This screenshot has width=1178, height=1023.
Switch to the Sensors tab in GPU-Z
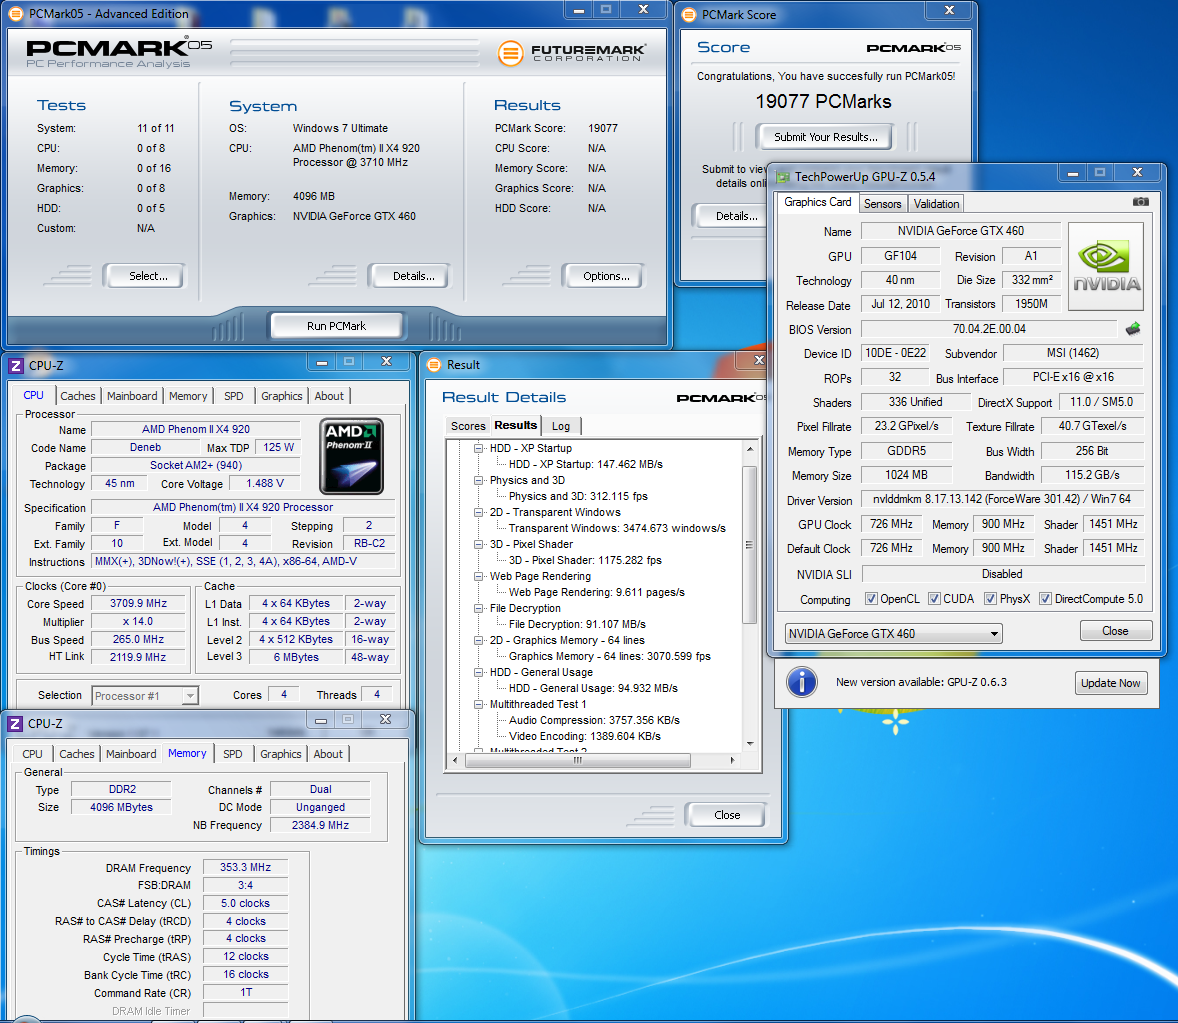coord(882,204)
